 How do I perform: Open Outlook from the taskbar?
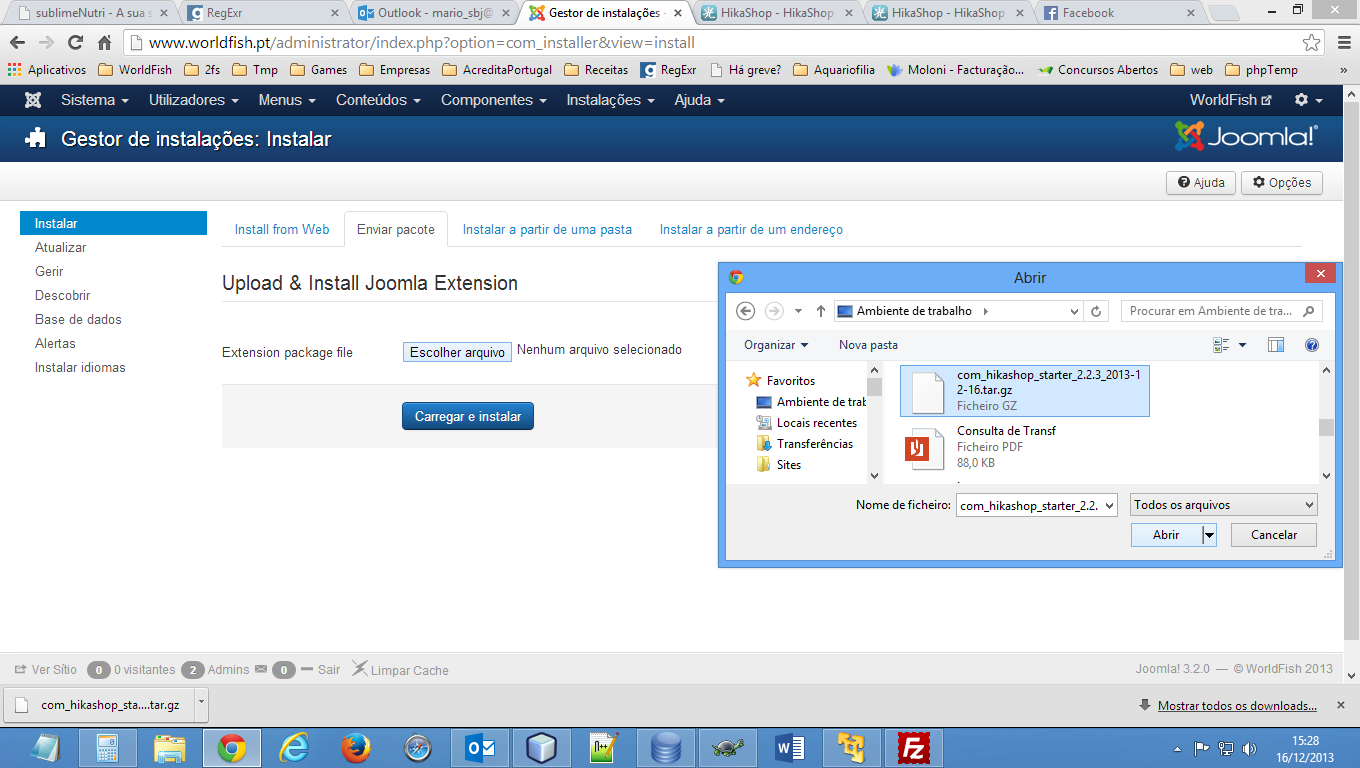[479, 748]
